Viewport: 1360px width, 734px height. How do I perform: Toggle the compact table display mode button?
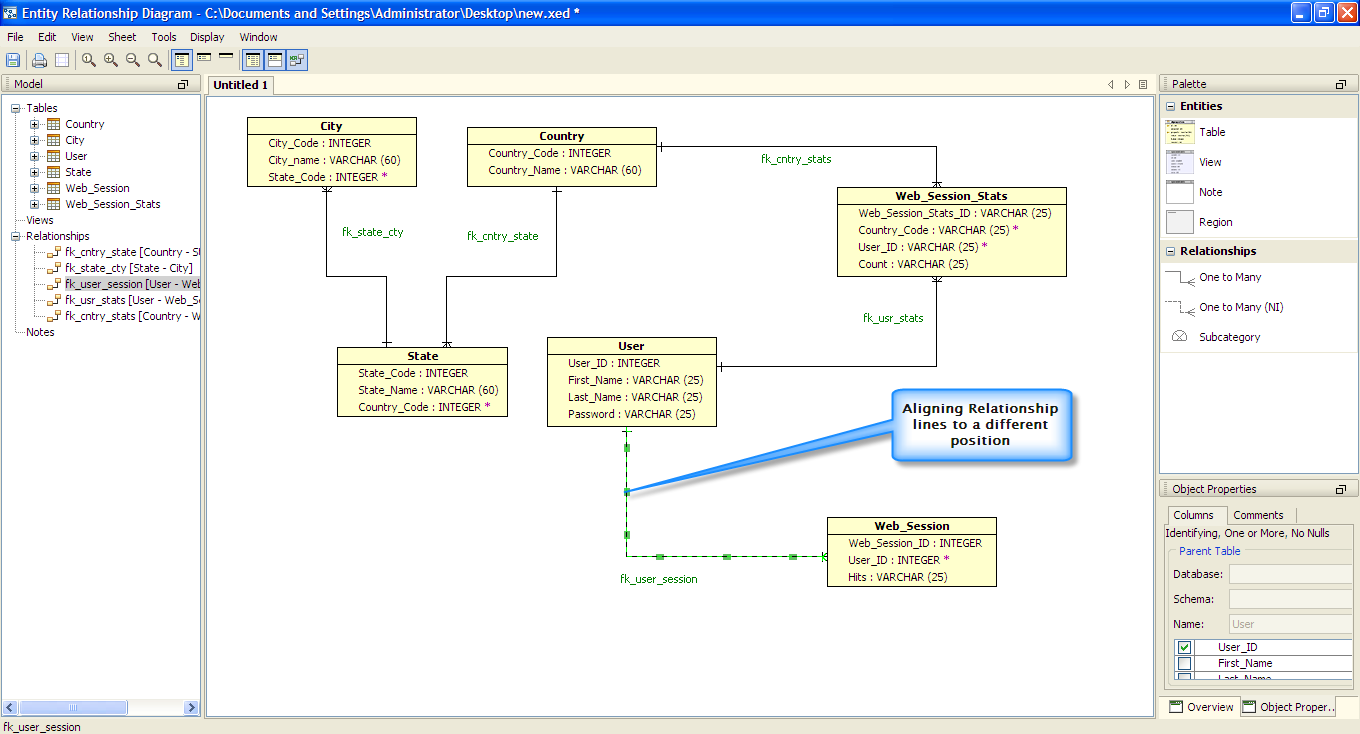(x=204, y=58)
